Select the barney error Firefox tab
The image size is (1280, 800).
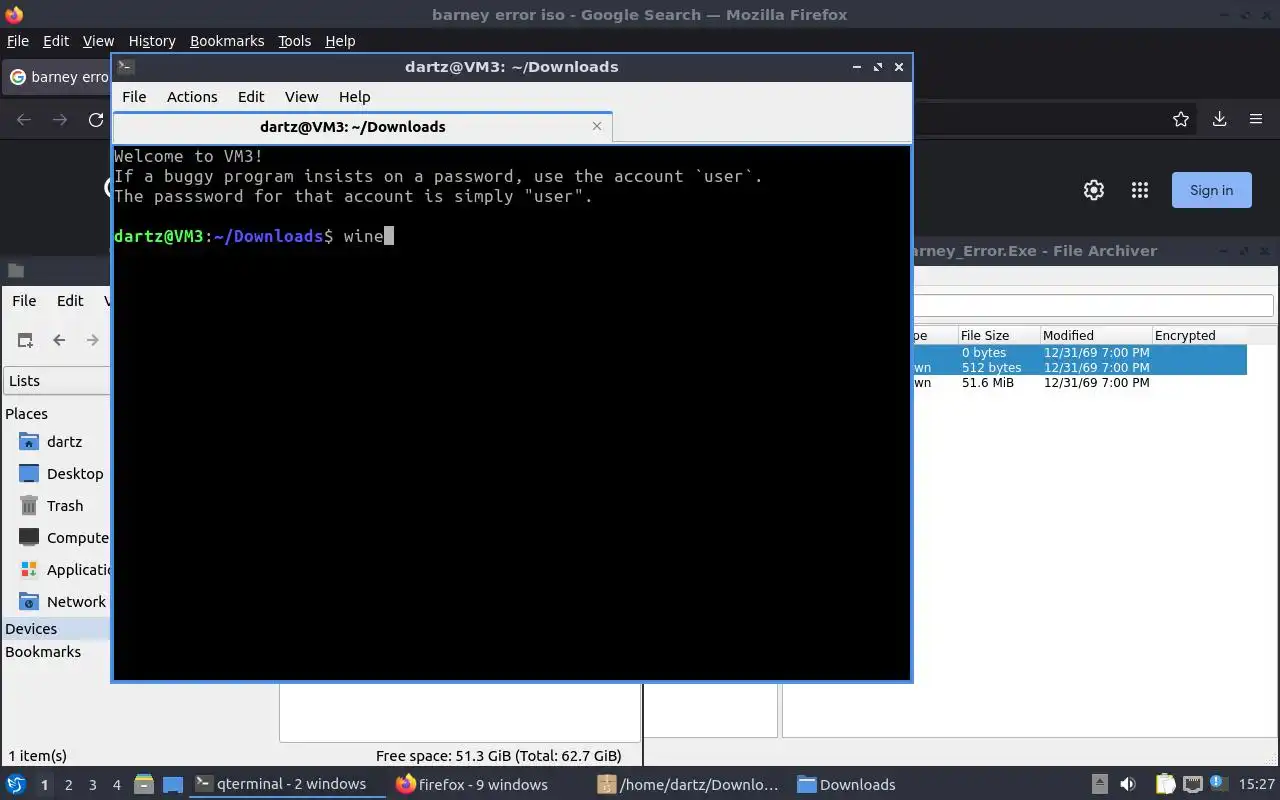[58, 77]
